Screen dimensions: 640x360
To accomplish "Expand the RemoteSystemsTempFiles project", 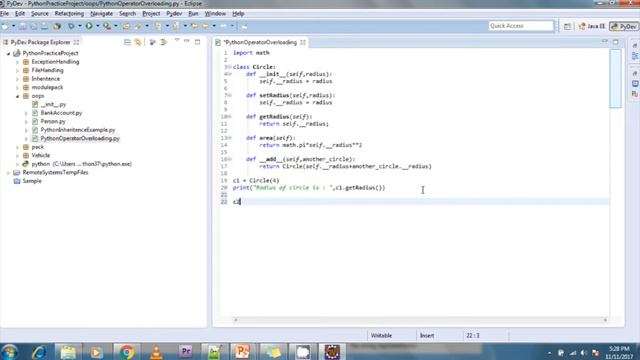I will pos(8,173).
